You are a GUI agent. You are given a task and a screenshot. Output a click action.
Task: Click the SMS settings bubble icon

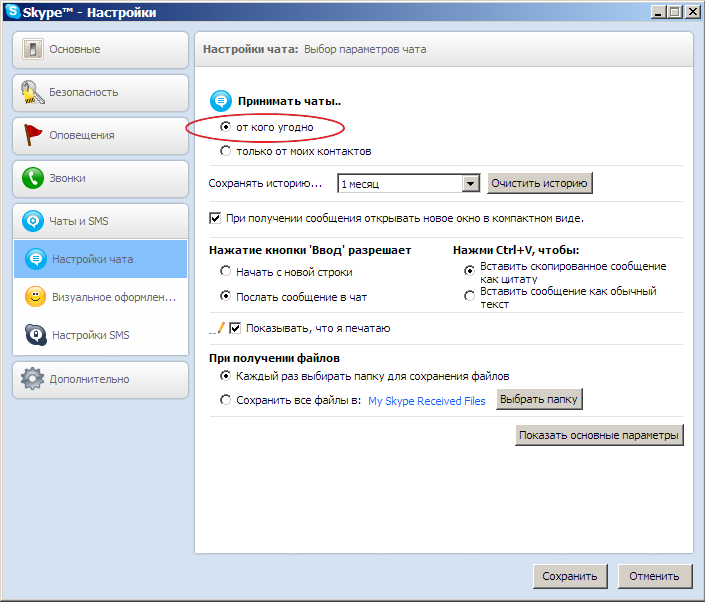click(36, 335)
